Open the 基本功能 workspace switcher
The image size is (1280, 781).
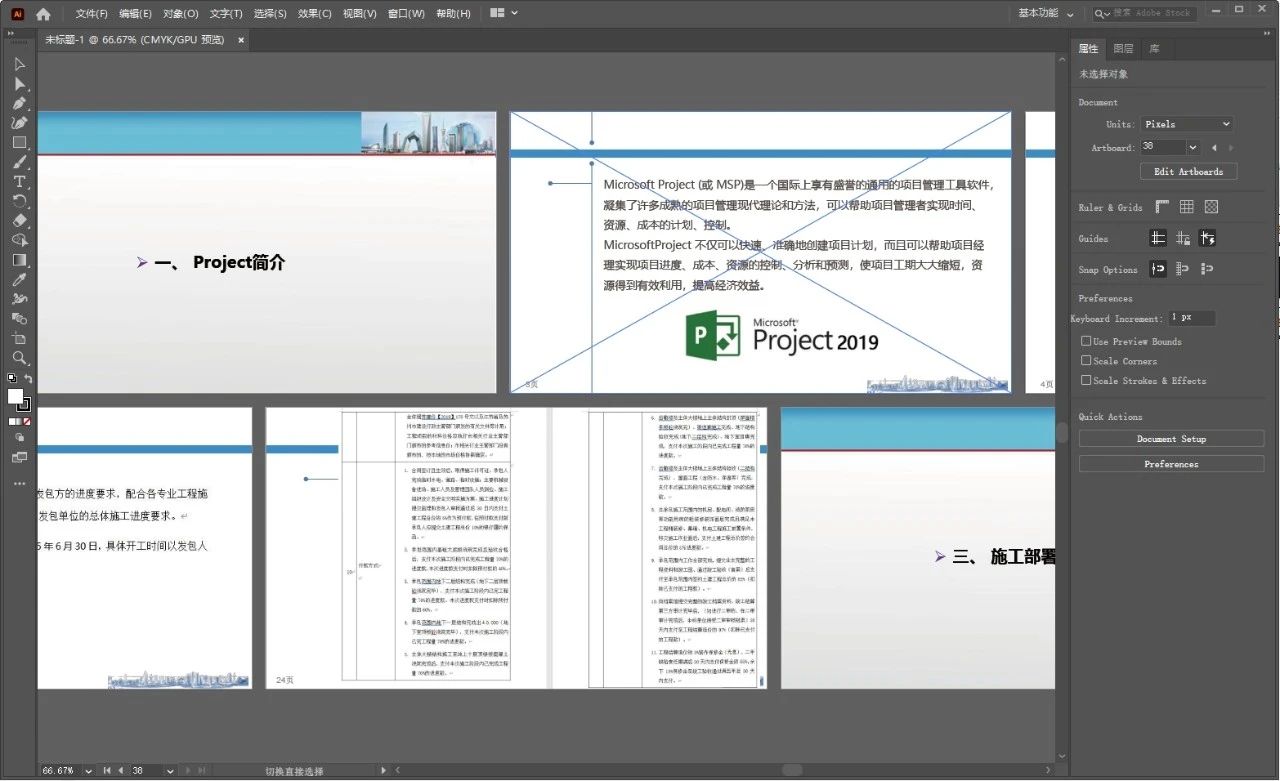click(x=1046, y=13)
